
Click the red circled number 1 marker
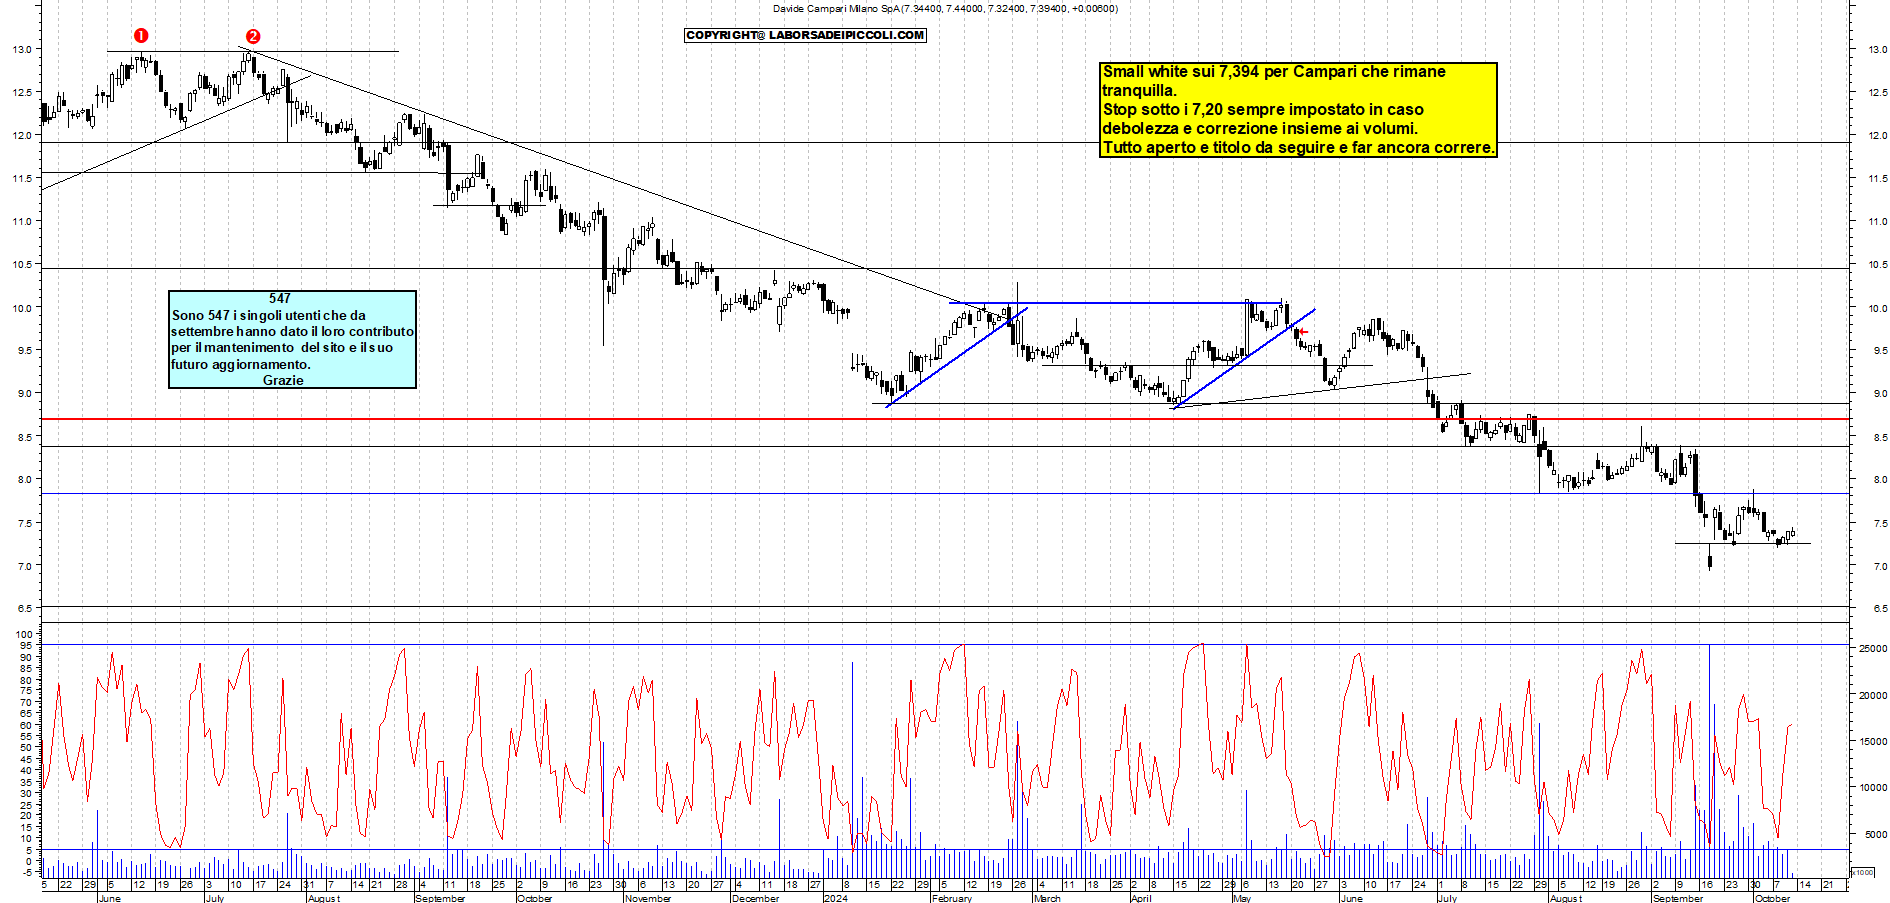[x=141, y=36]
